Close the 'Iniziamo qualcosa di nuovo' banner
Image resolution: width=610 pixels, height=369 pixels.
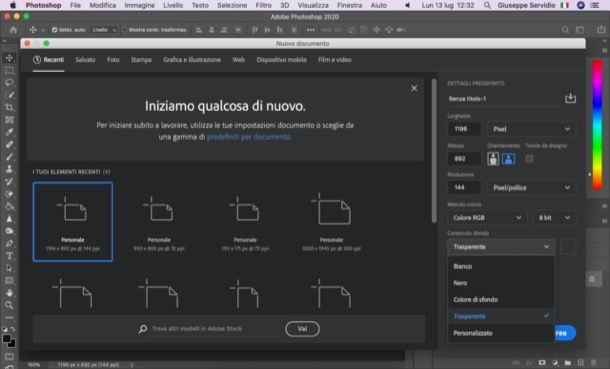[x=414, y=88]
